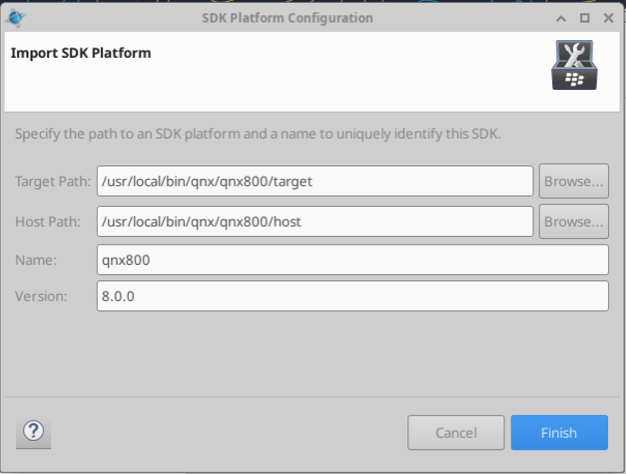This screenshot has width=626, height=474.
Task: Click the Host Path label
Action: click(49, 221)
